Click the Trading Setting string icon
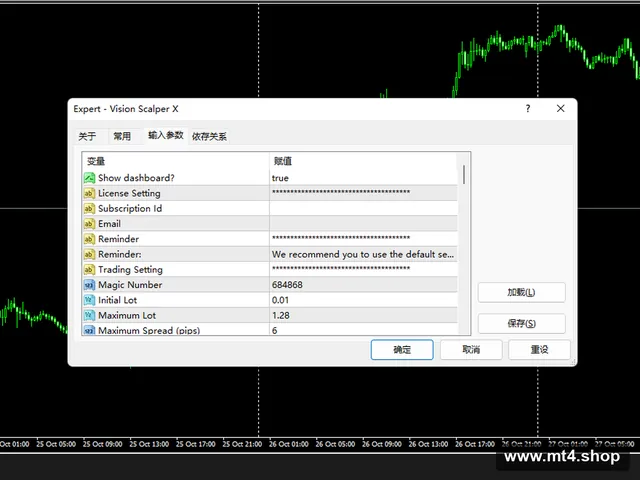640x480 pixels. click(89, 269)
